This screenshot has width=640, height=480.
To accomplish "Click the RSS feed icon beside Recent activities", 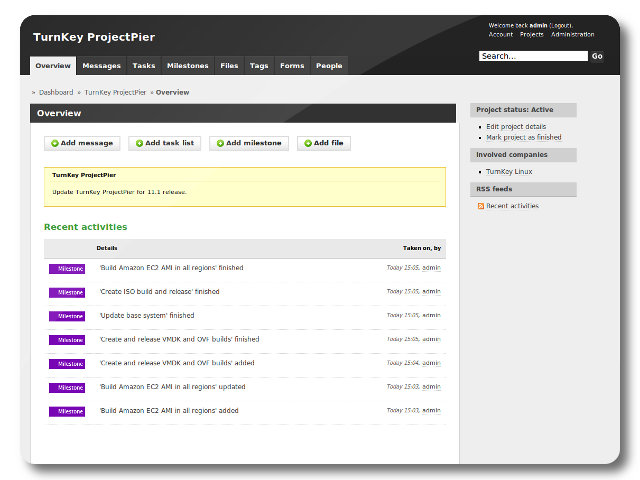I will pos(481,206).
